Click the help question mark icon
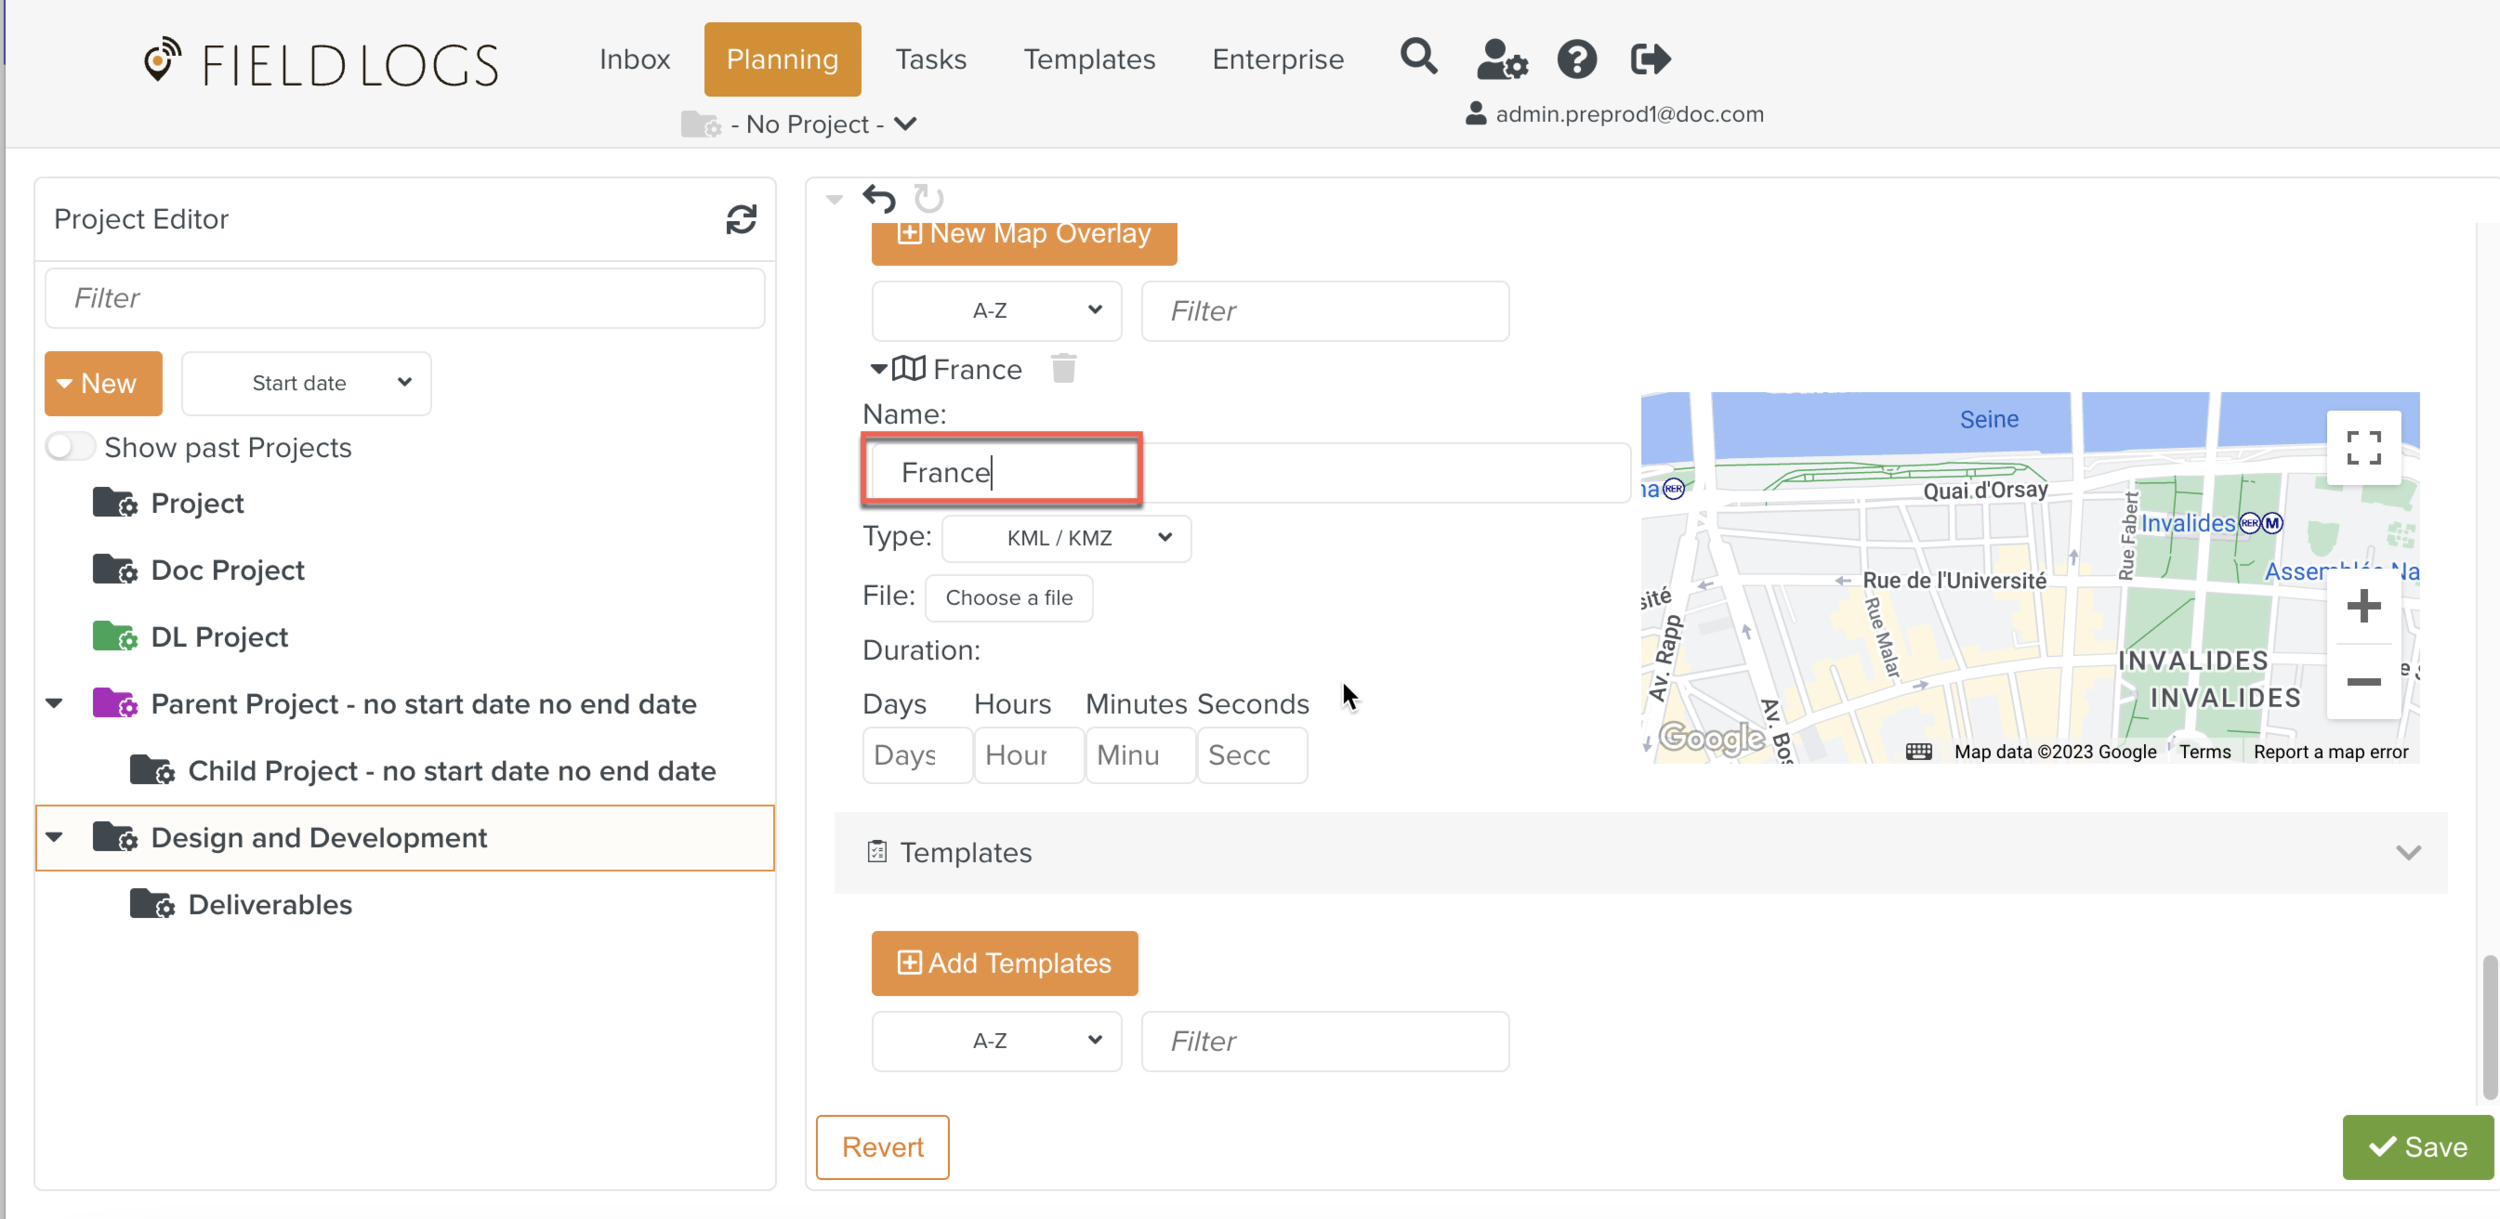Viewport: 2500px width, 1219px height. [1577, 59]
